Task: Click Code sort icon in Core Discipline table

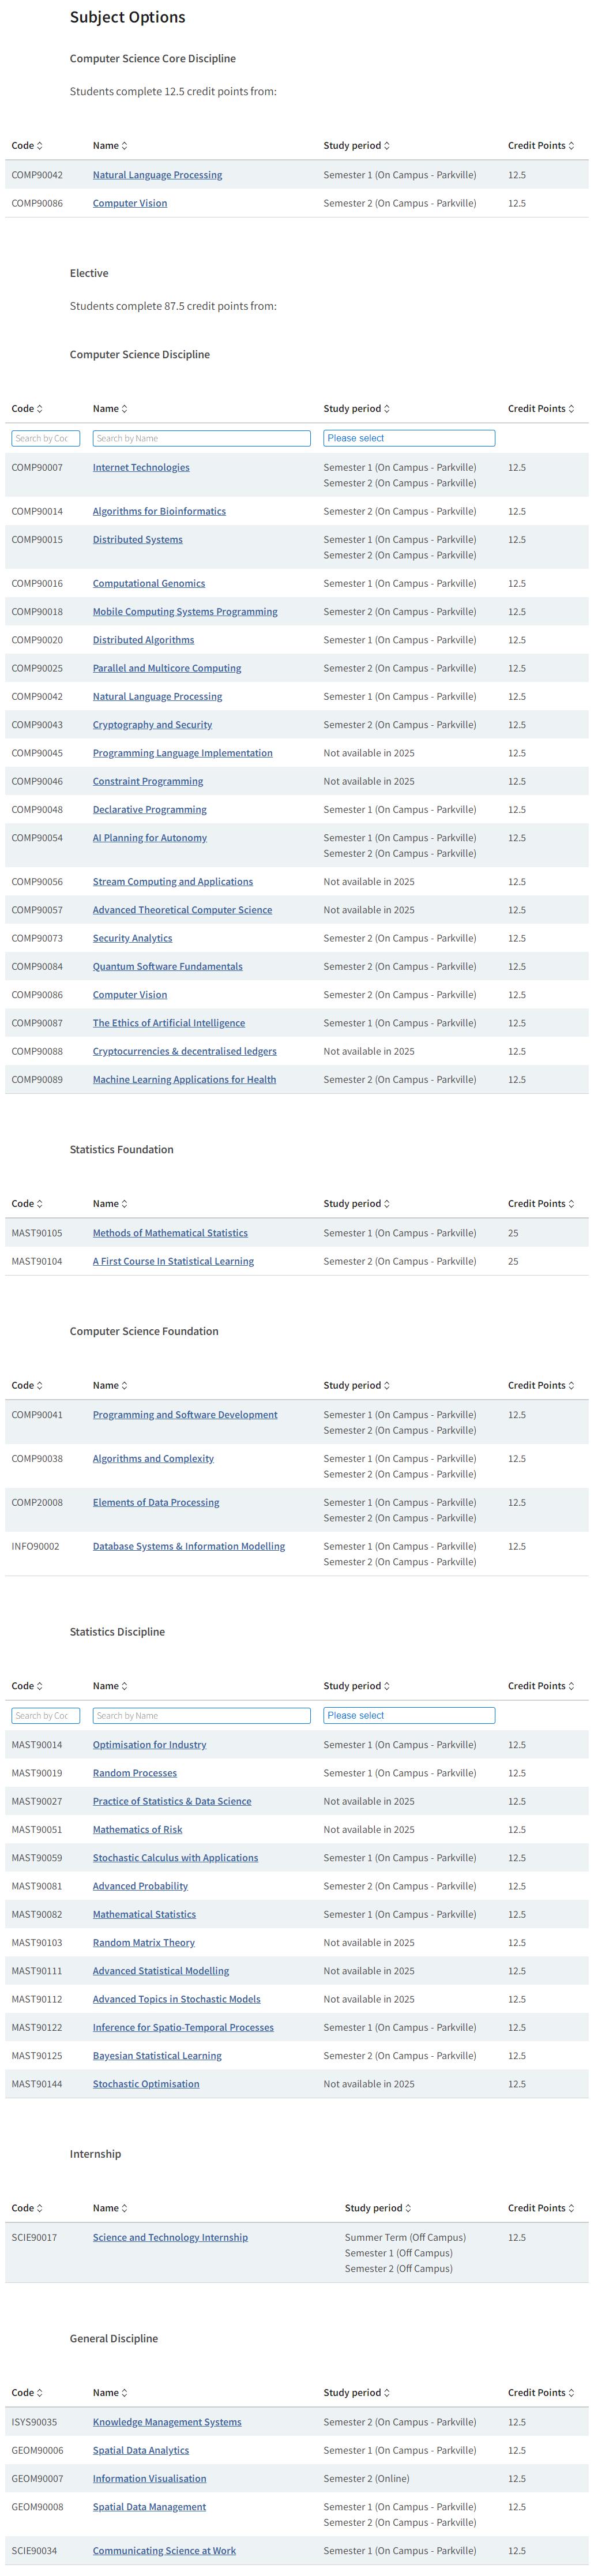Action: [40, 146]
